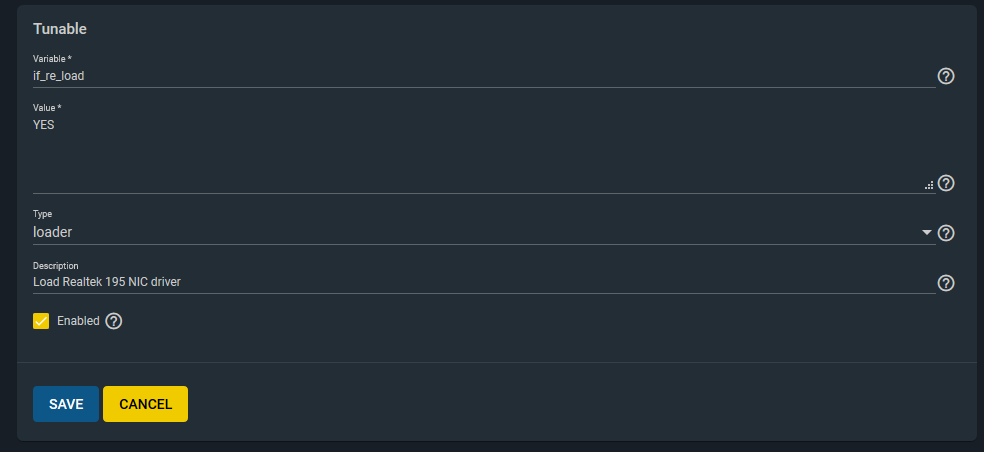Show help tooltip for the Value field
The image size is (984, 452).
[x=946, y=183]
